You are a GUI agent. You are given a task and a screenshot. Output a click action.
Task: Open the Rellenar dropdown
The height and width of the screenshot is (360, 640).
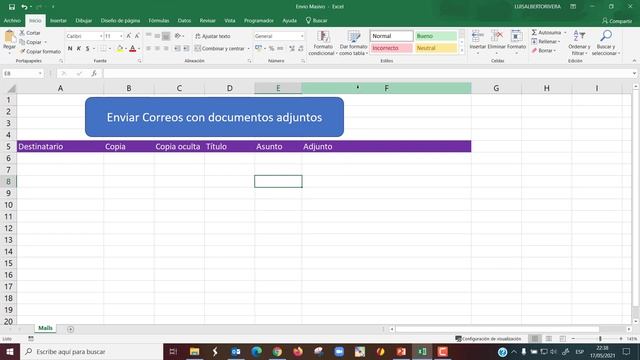pos(546,42)
